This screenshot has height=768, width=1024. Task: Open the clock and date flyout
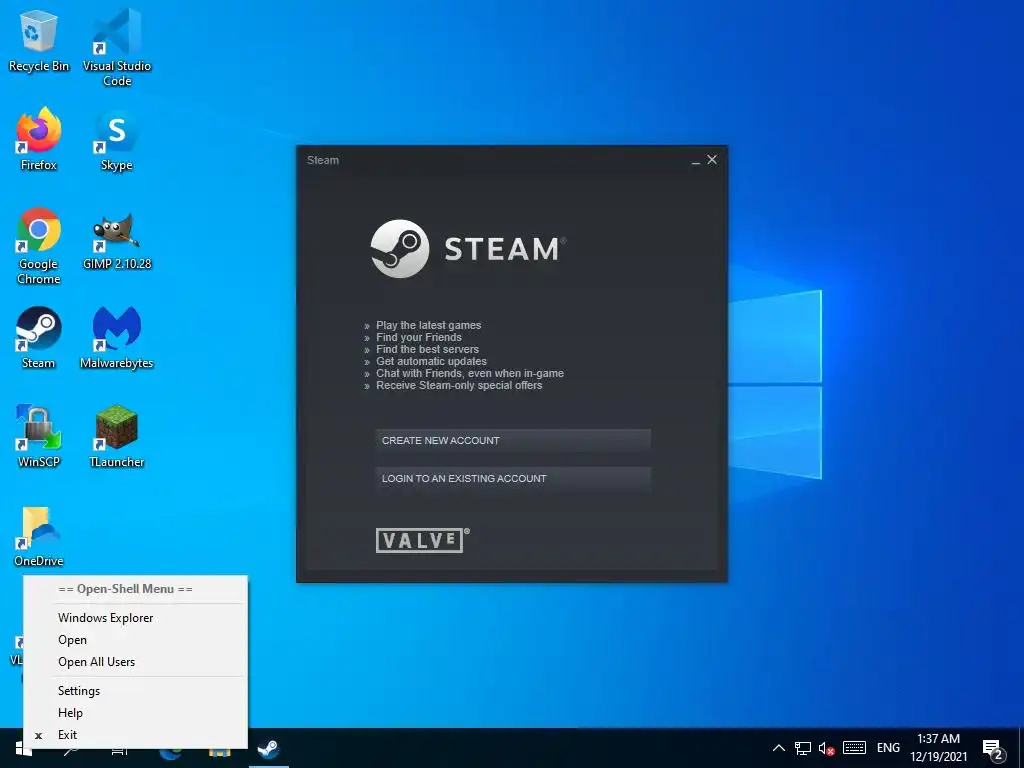[938, 748]
